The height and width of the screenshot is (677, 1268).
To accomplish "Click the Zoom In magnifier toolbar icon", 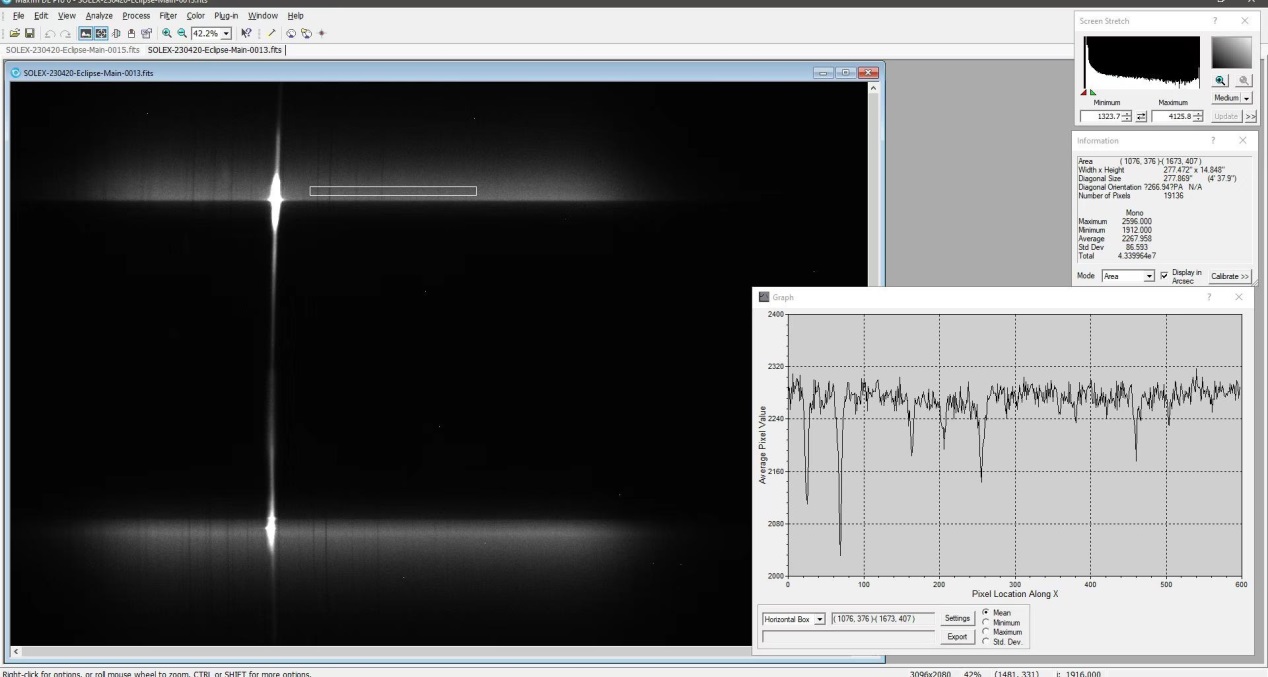I will coord(167,33).
